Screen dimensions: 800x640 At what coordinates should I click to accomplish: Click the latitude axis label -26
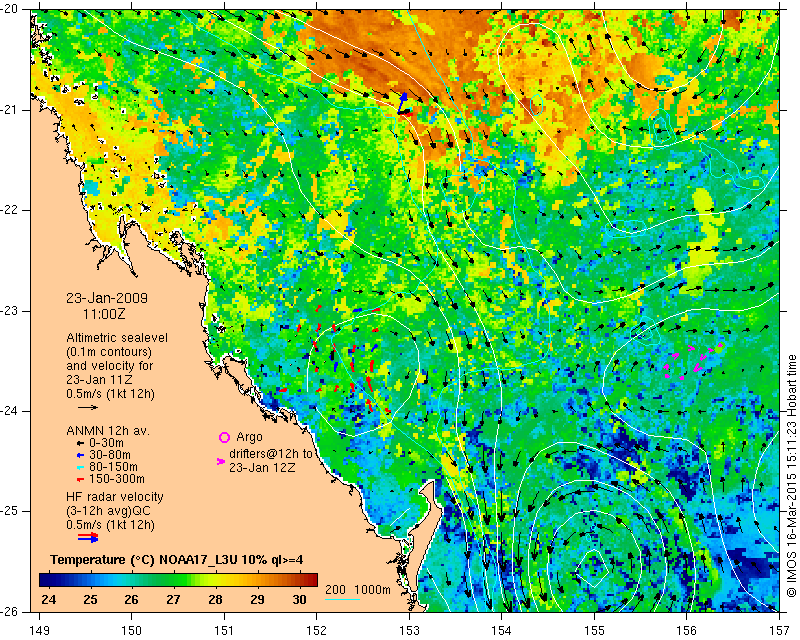10,611
